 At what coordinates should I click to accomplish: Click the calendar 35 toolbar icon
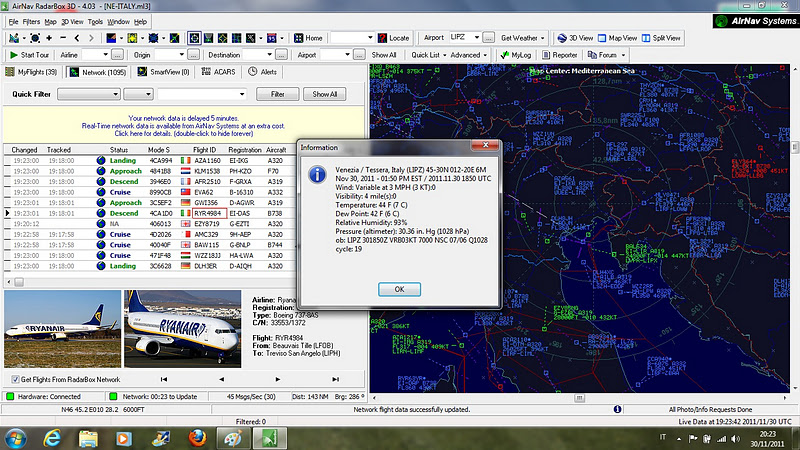[271, 38]
